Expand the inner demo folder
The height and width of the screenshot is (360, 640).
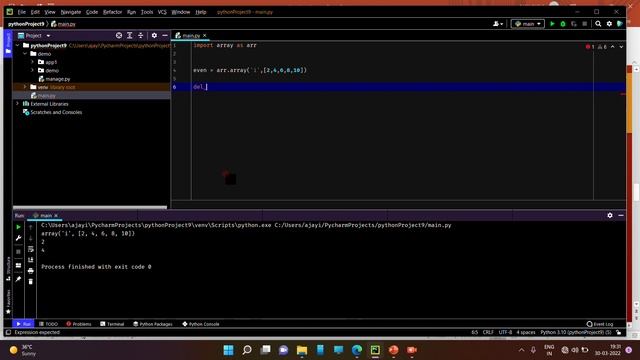[x=32, y=70]
